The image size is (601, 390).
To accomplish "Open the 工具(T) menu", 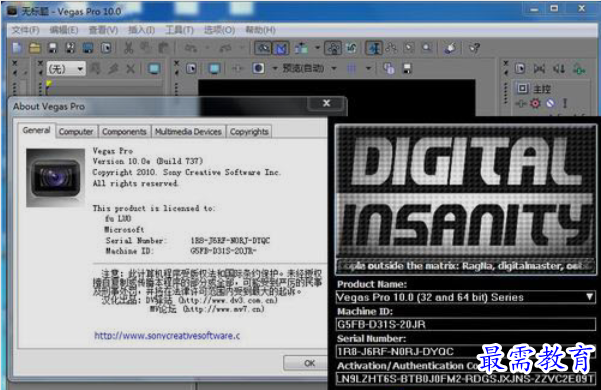I will coord(179,30).
